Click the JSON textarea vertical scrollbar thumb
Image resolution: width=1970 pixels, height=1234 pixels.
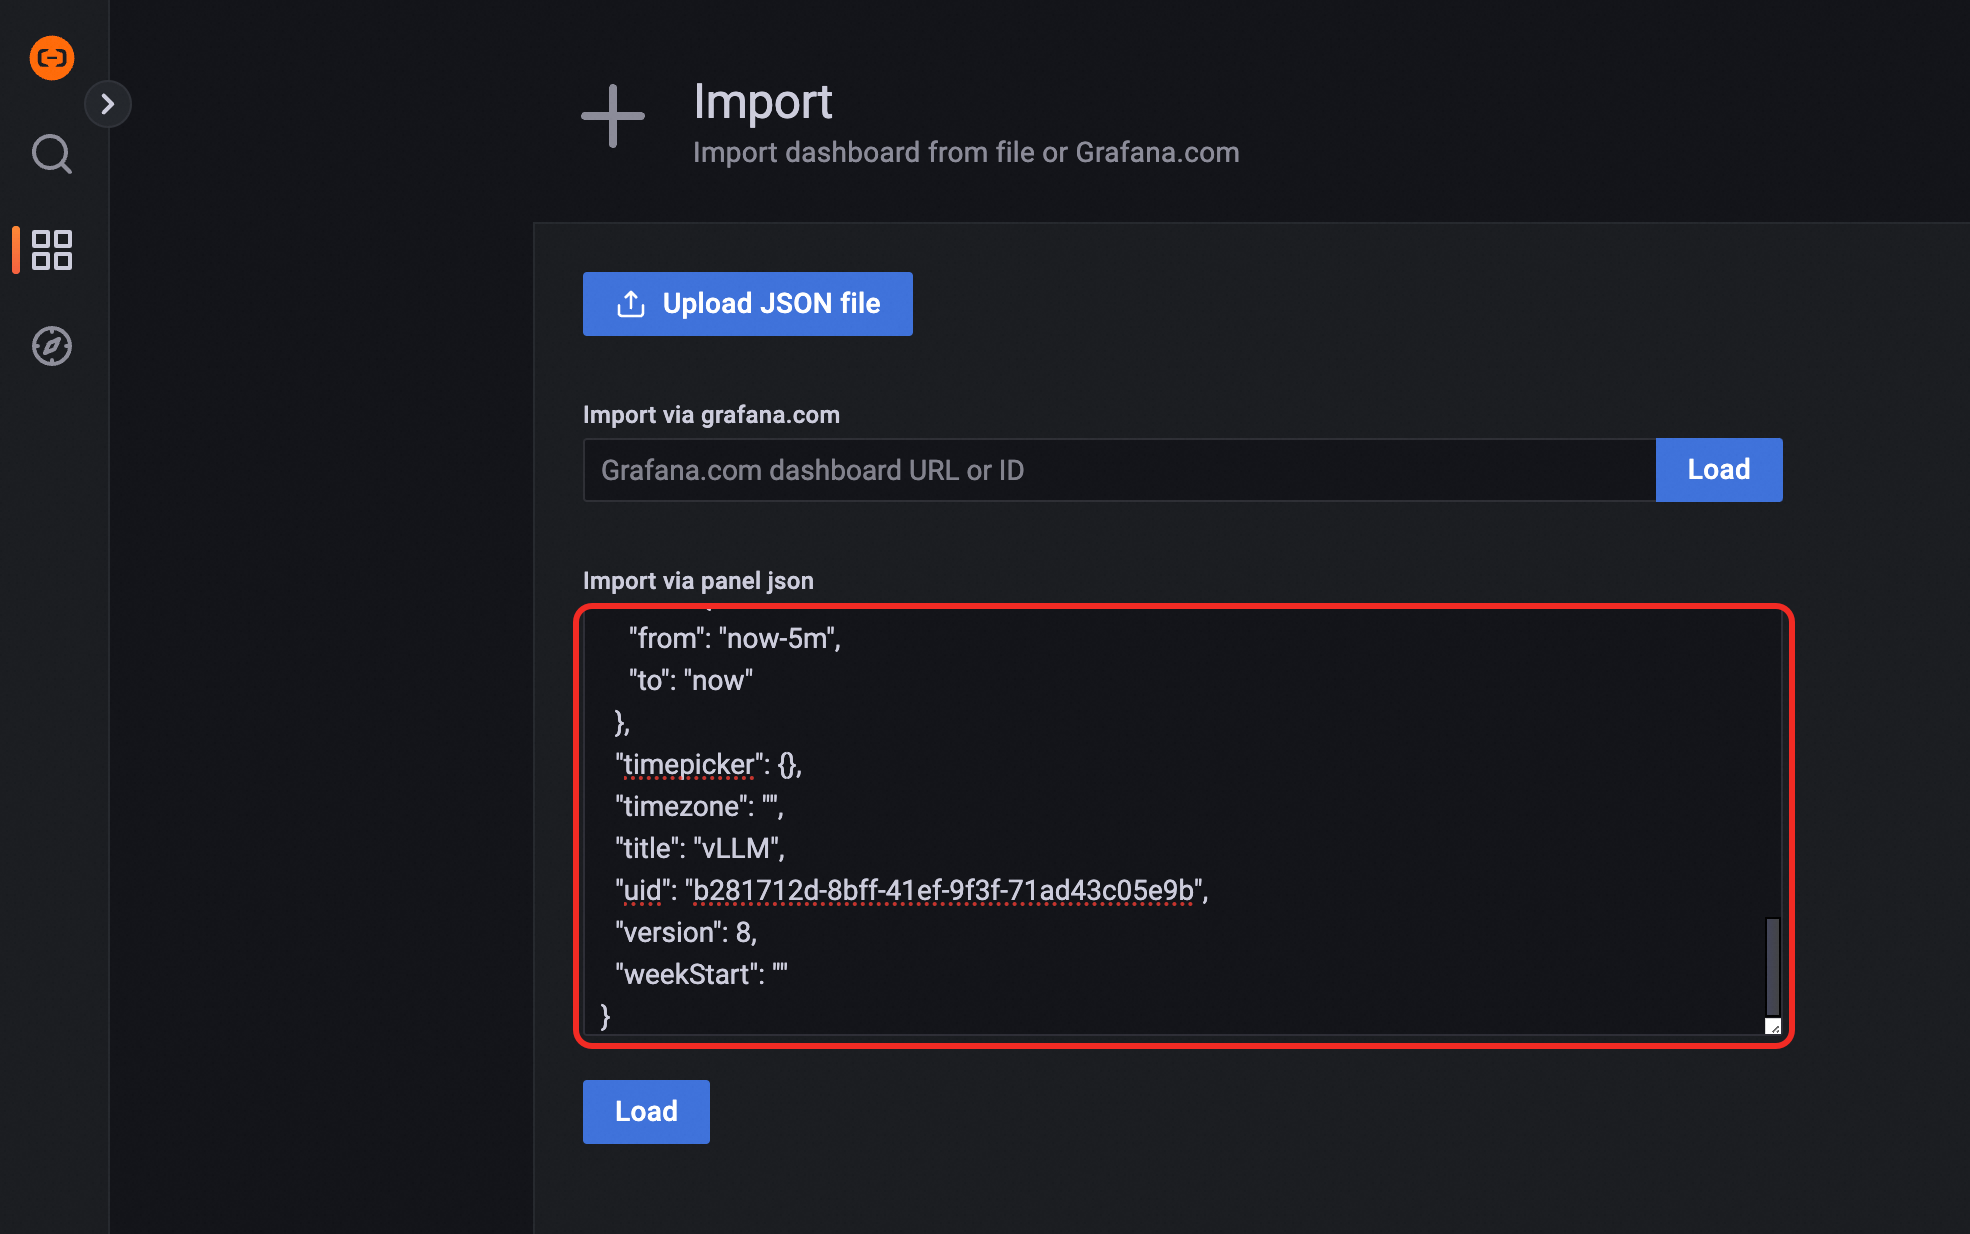(x=1772, y=966)
